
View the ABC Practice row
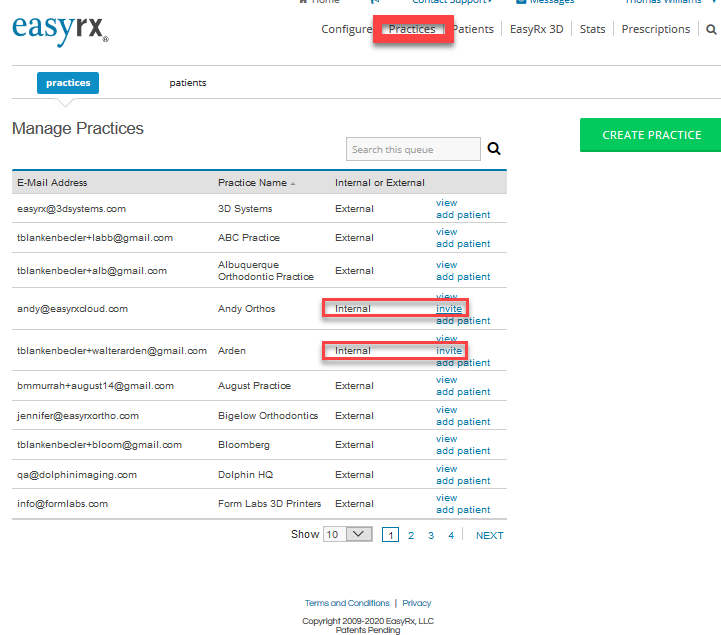coord(446,232)
